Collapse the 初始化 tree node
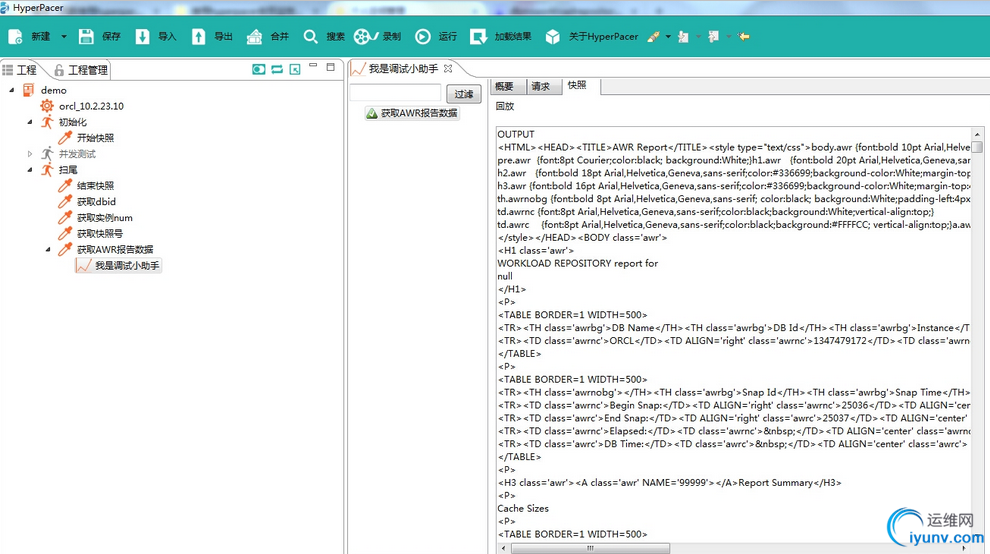Viewport: 990px width, 554px height. tap(30, 122)
